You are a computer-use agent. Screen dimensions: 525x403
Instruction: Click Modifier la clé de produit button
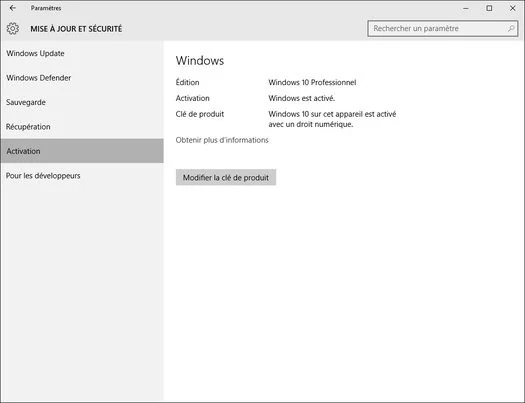coord(226,177)
